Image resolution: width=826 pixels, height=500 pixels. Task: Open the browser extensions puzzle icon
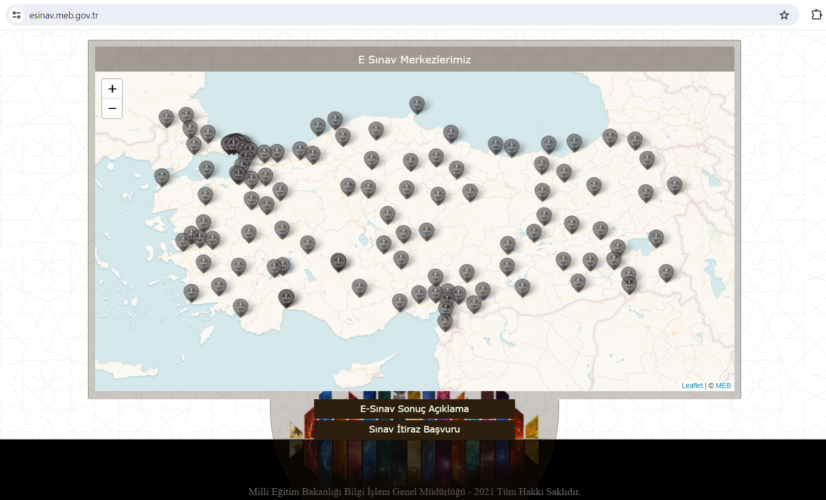tap(815, 15)
